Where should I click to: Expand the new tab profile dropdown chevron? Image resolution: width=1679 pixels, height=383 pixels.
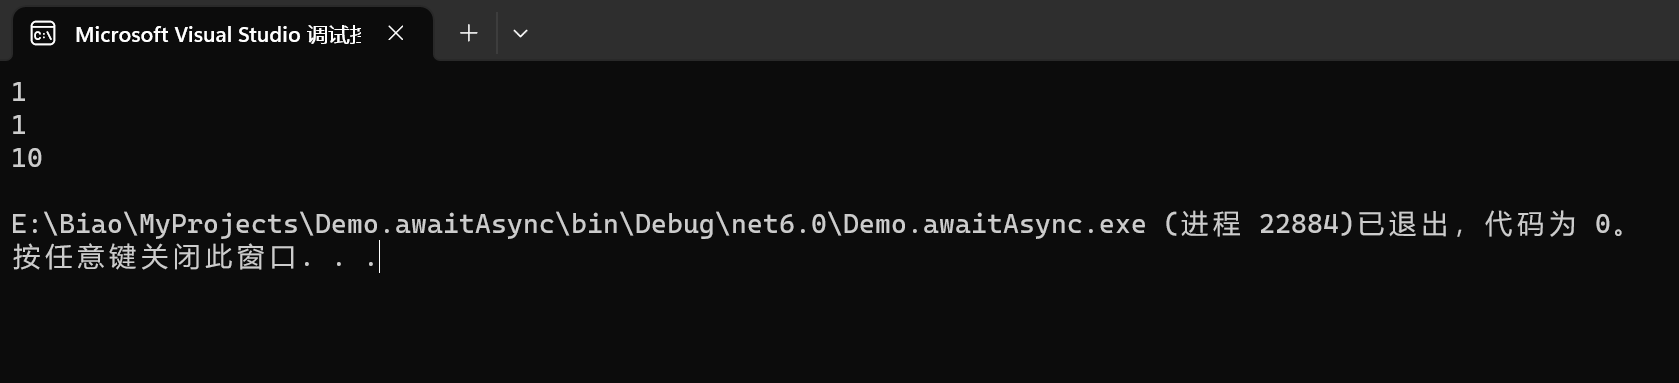pos(520,33)
